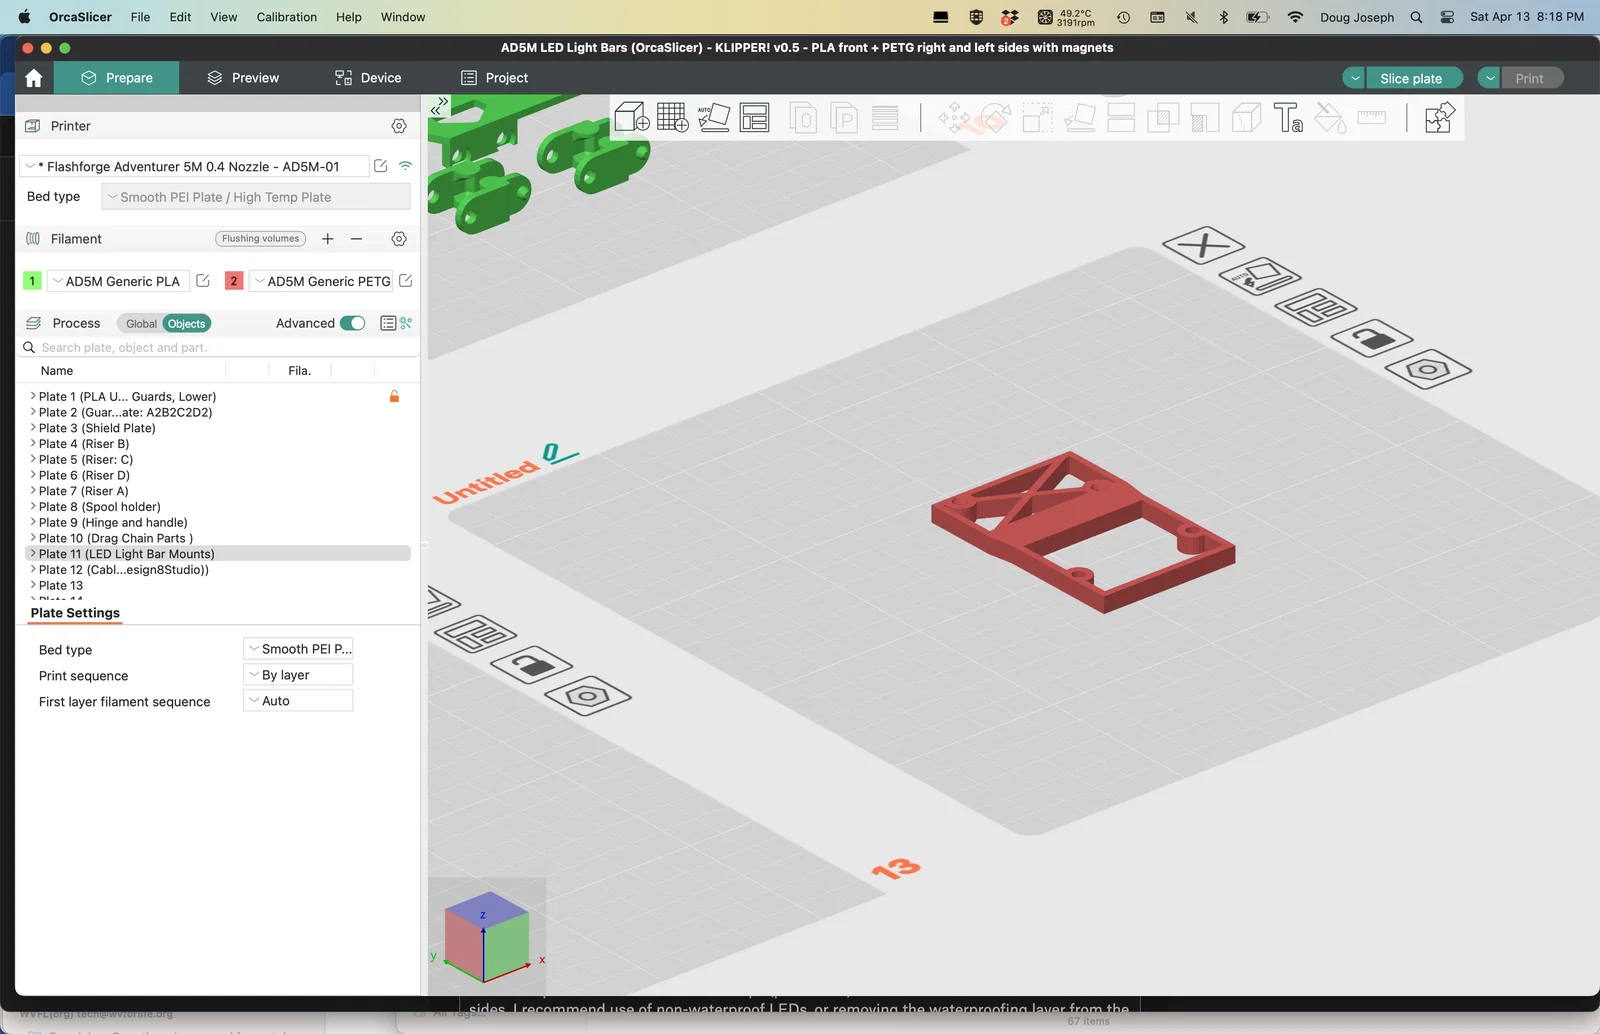Screen dimensions: 1600x1034
Task: Open Filament settings gear icon
Action: coord(399,239)
